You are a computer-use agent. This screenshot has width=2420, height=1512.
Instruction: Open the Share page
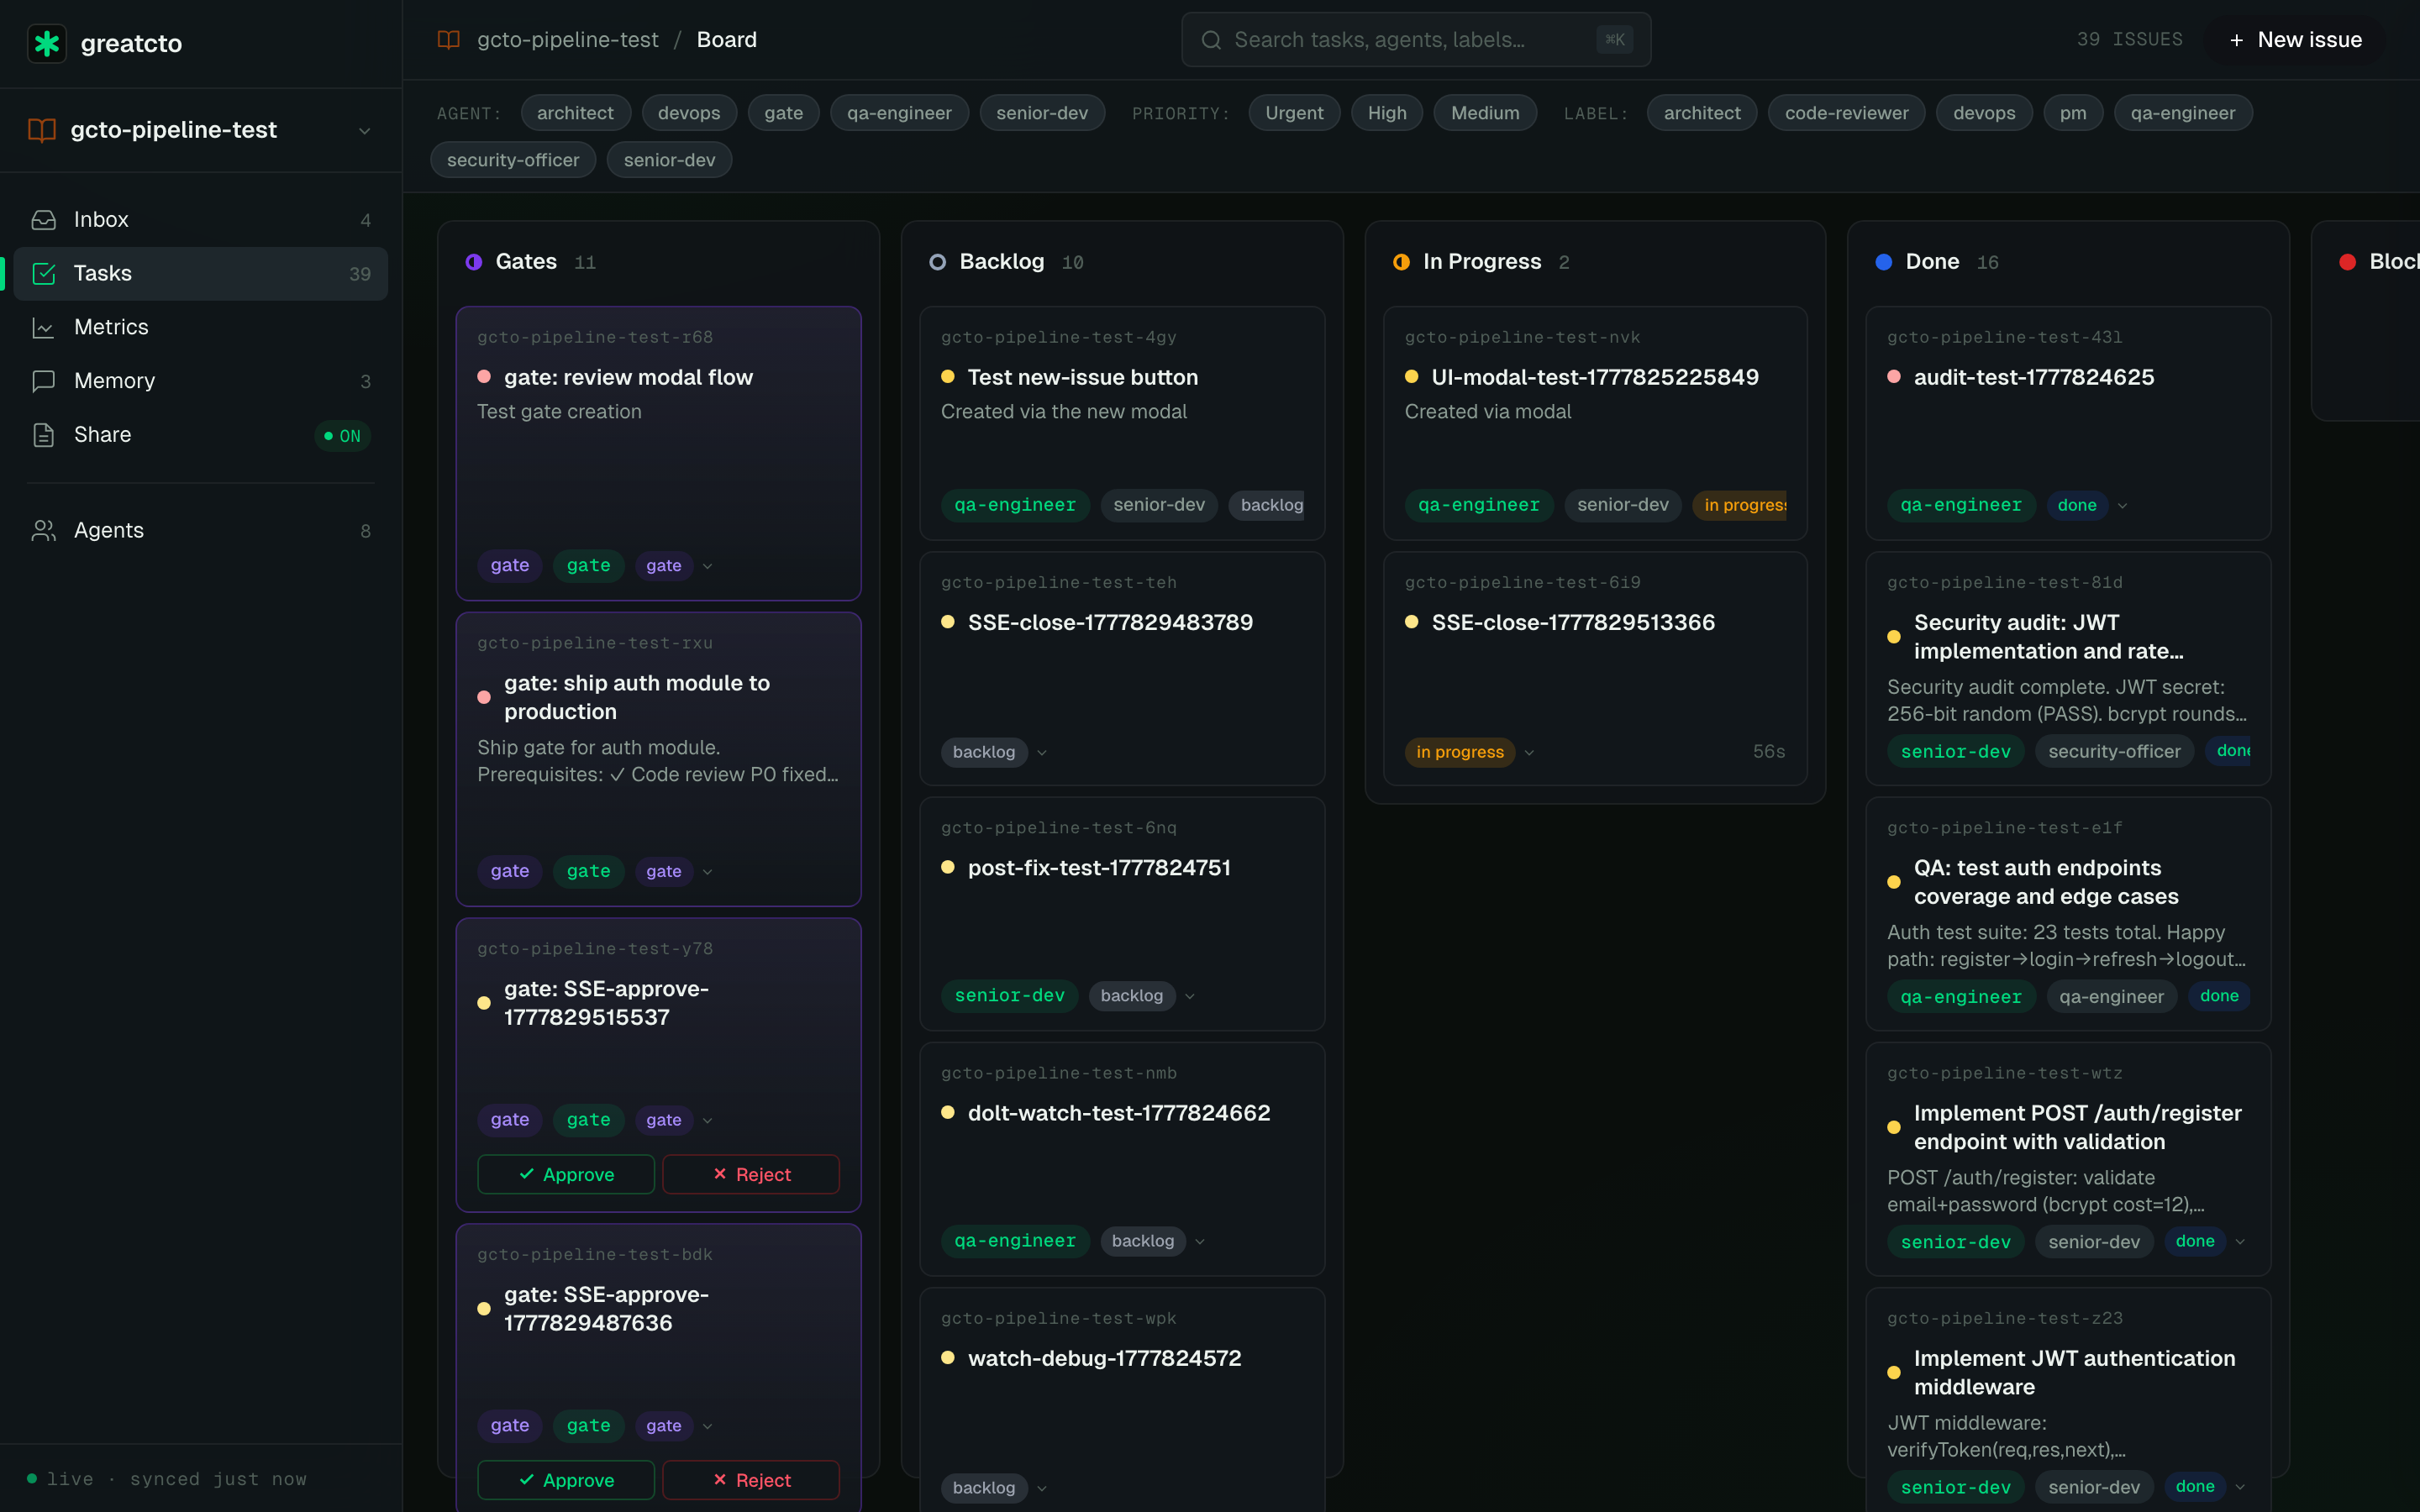pyautogui.click(x=201, y=435)
